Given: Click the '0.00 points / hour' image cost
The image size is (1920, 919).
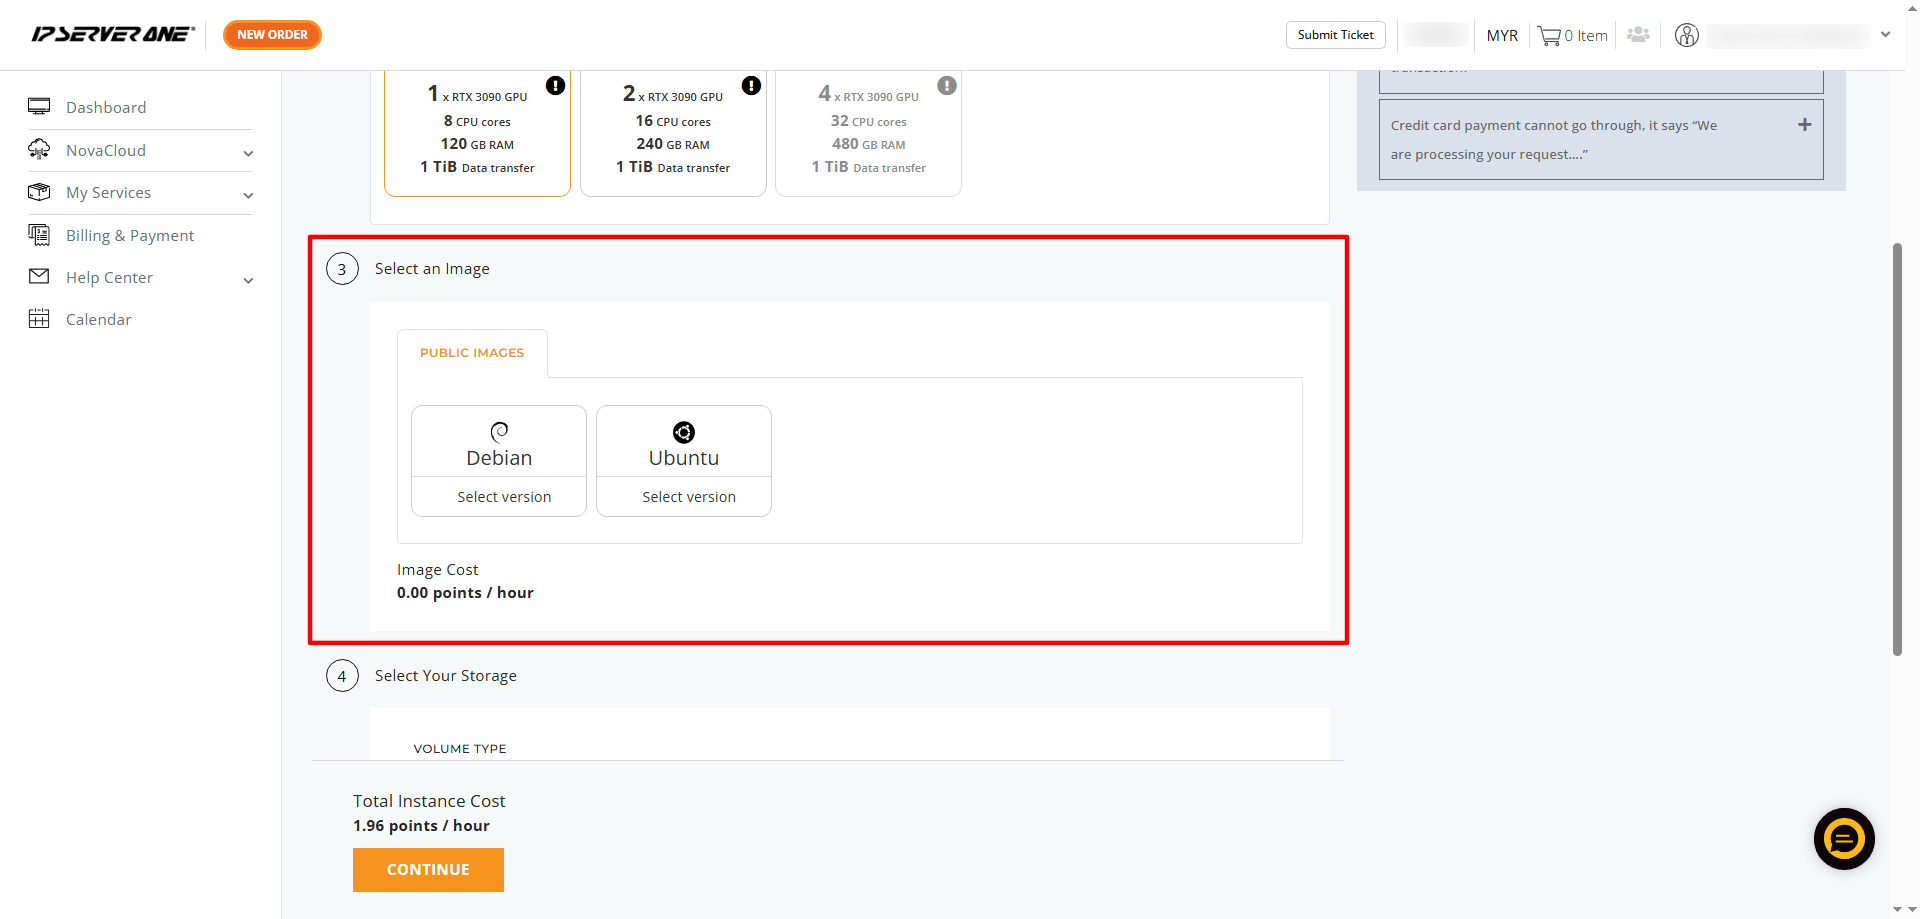Looking at the screenshot, I should [465, 593].
